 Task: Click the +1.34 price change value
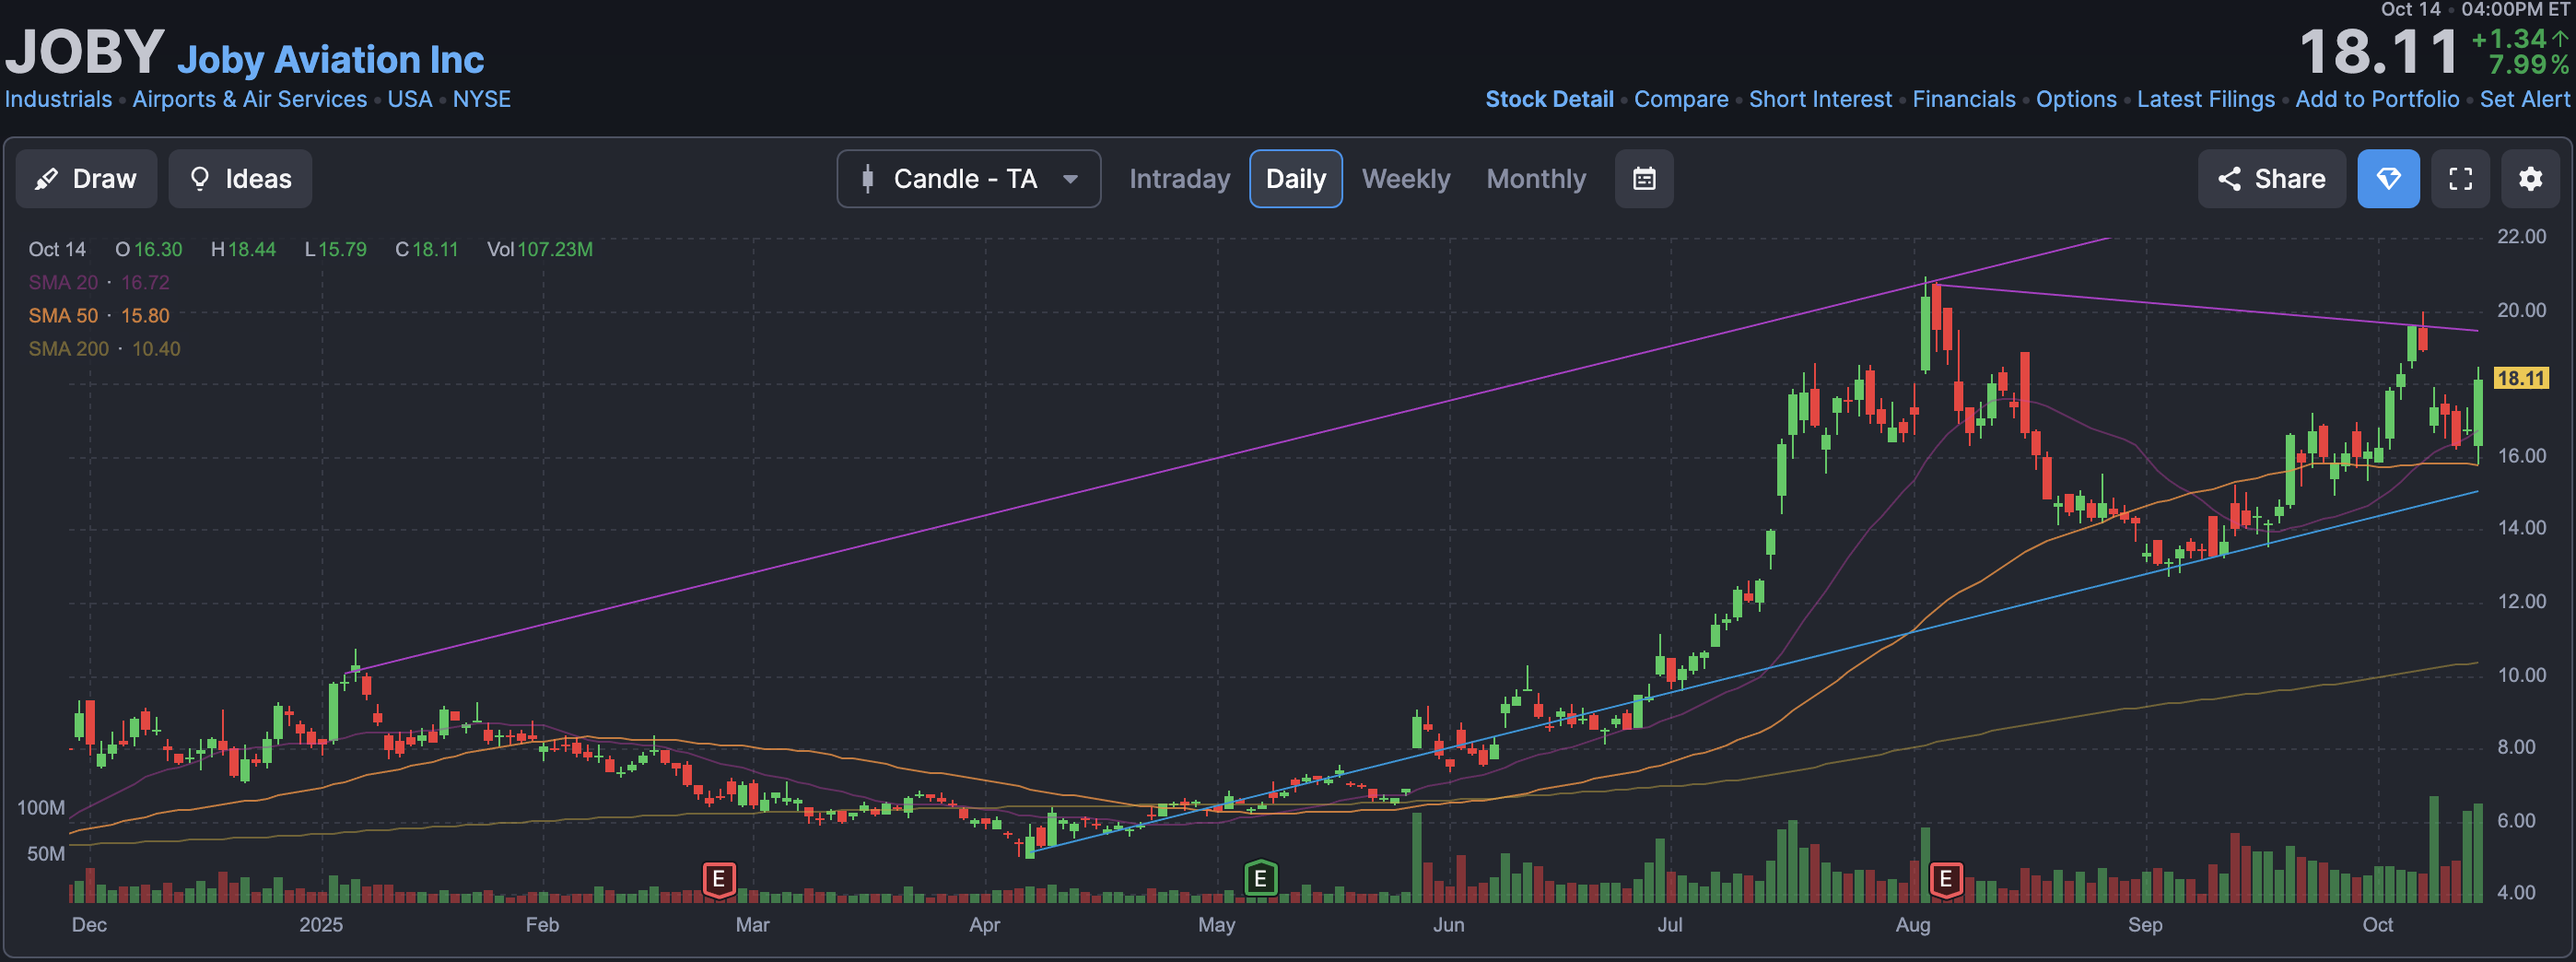[2508, 38]
